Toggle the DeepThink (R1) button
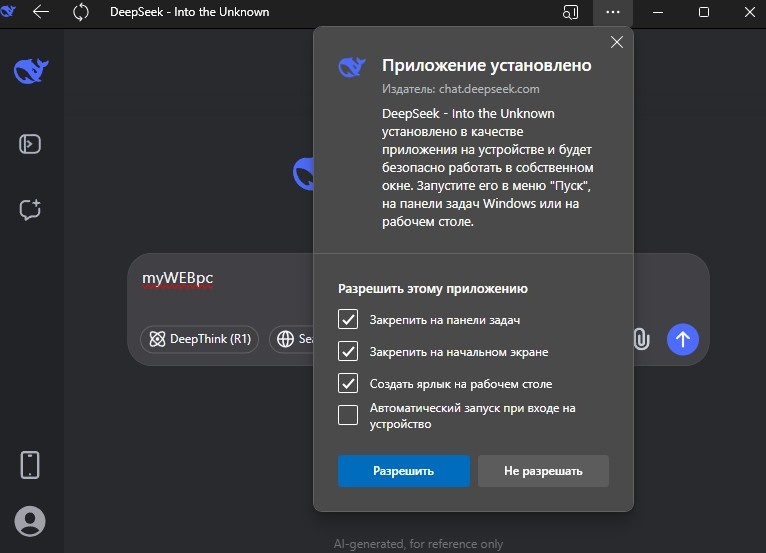 coord(199,339)
